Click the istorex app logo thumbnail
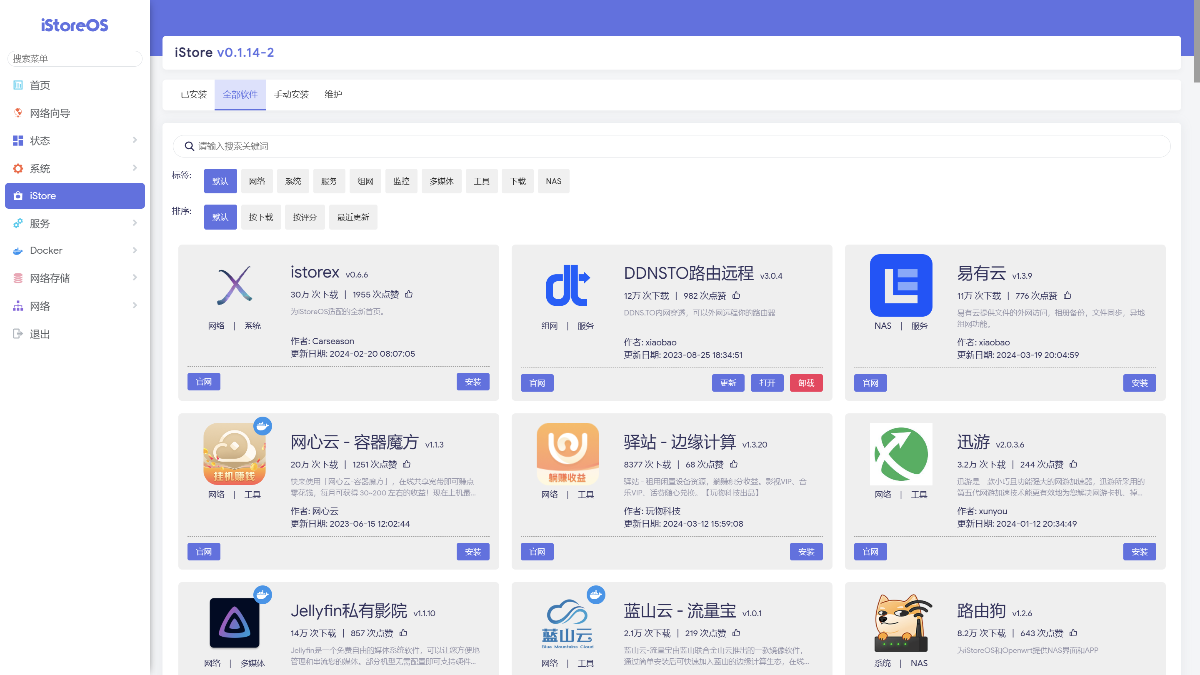 pos(233,285)
